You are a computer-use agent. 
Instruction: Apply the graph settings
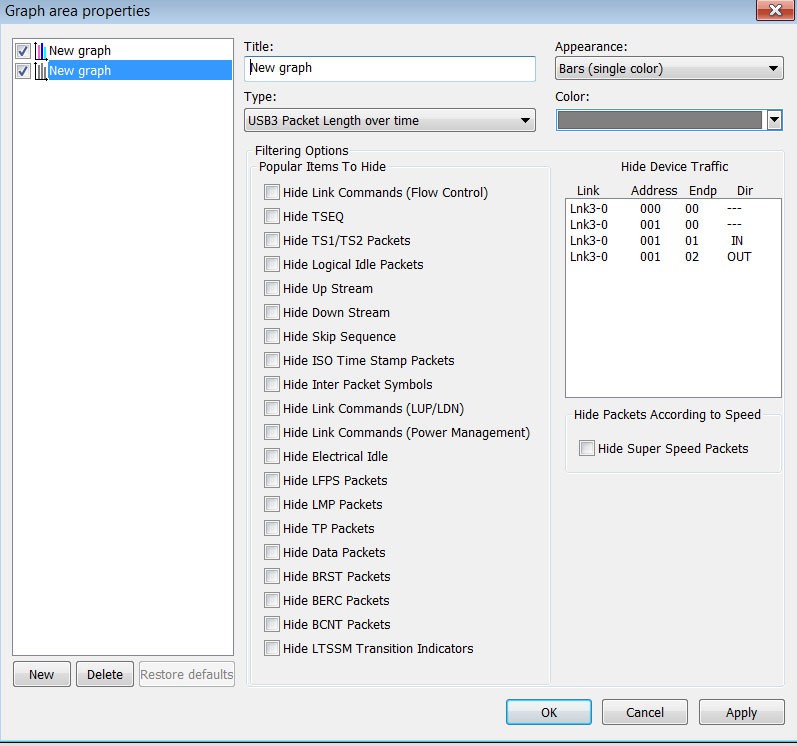point(742,712)
